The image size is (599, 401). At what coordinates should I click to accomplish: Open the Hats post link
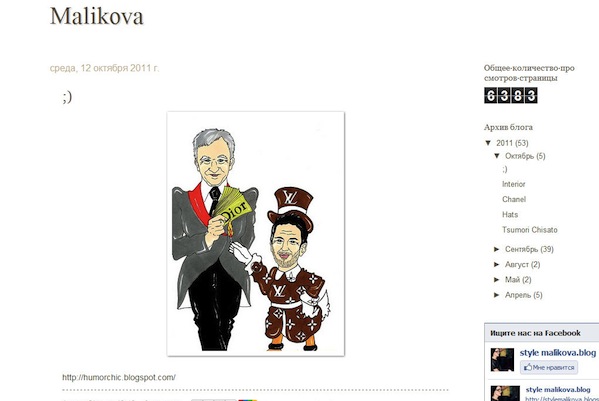(x=510, y=215)
